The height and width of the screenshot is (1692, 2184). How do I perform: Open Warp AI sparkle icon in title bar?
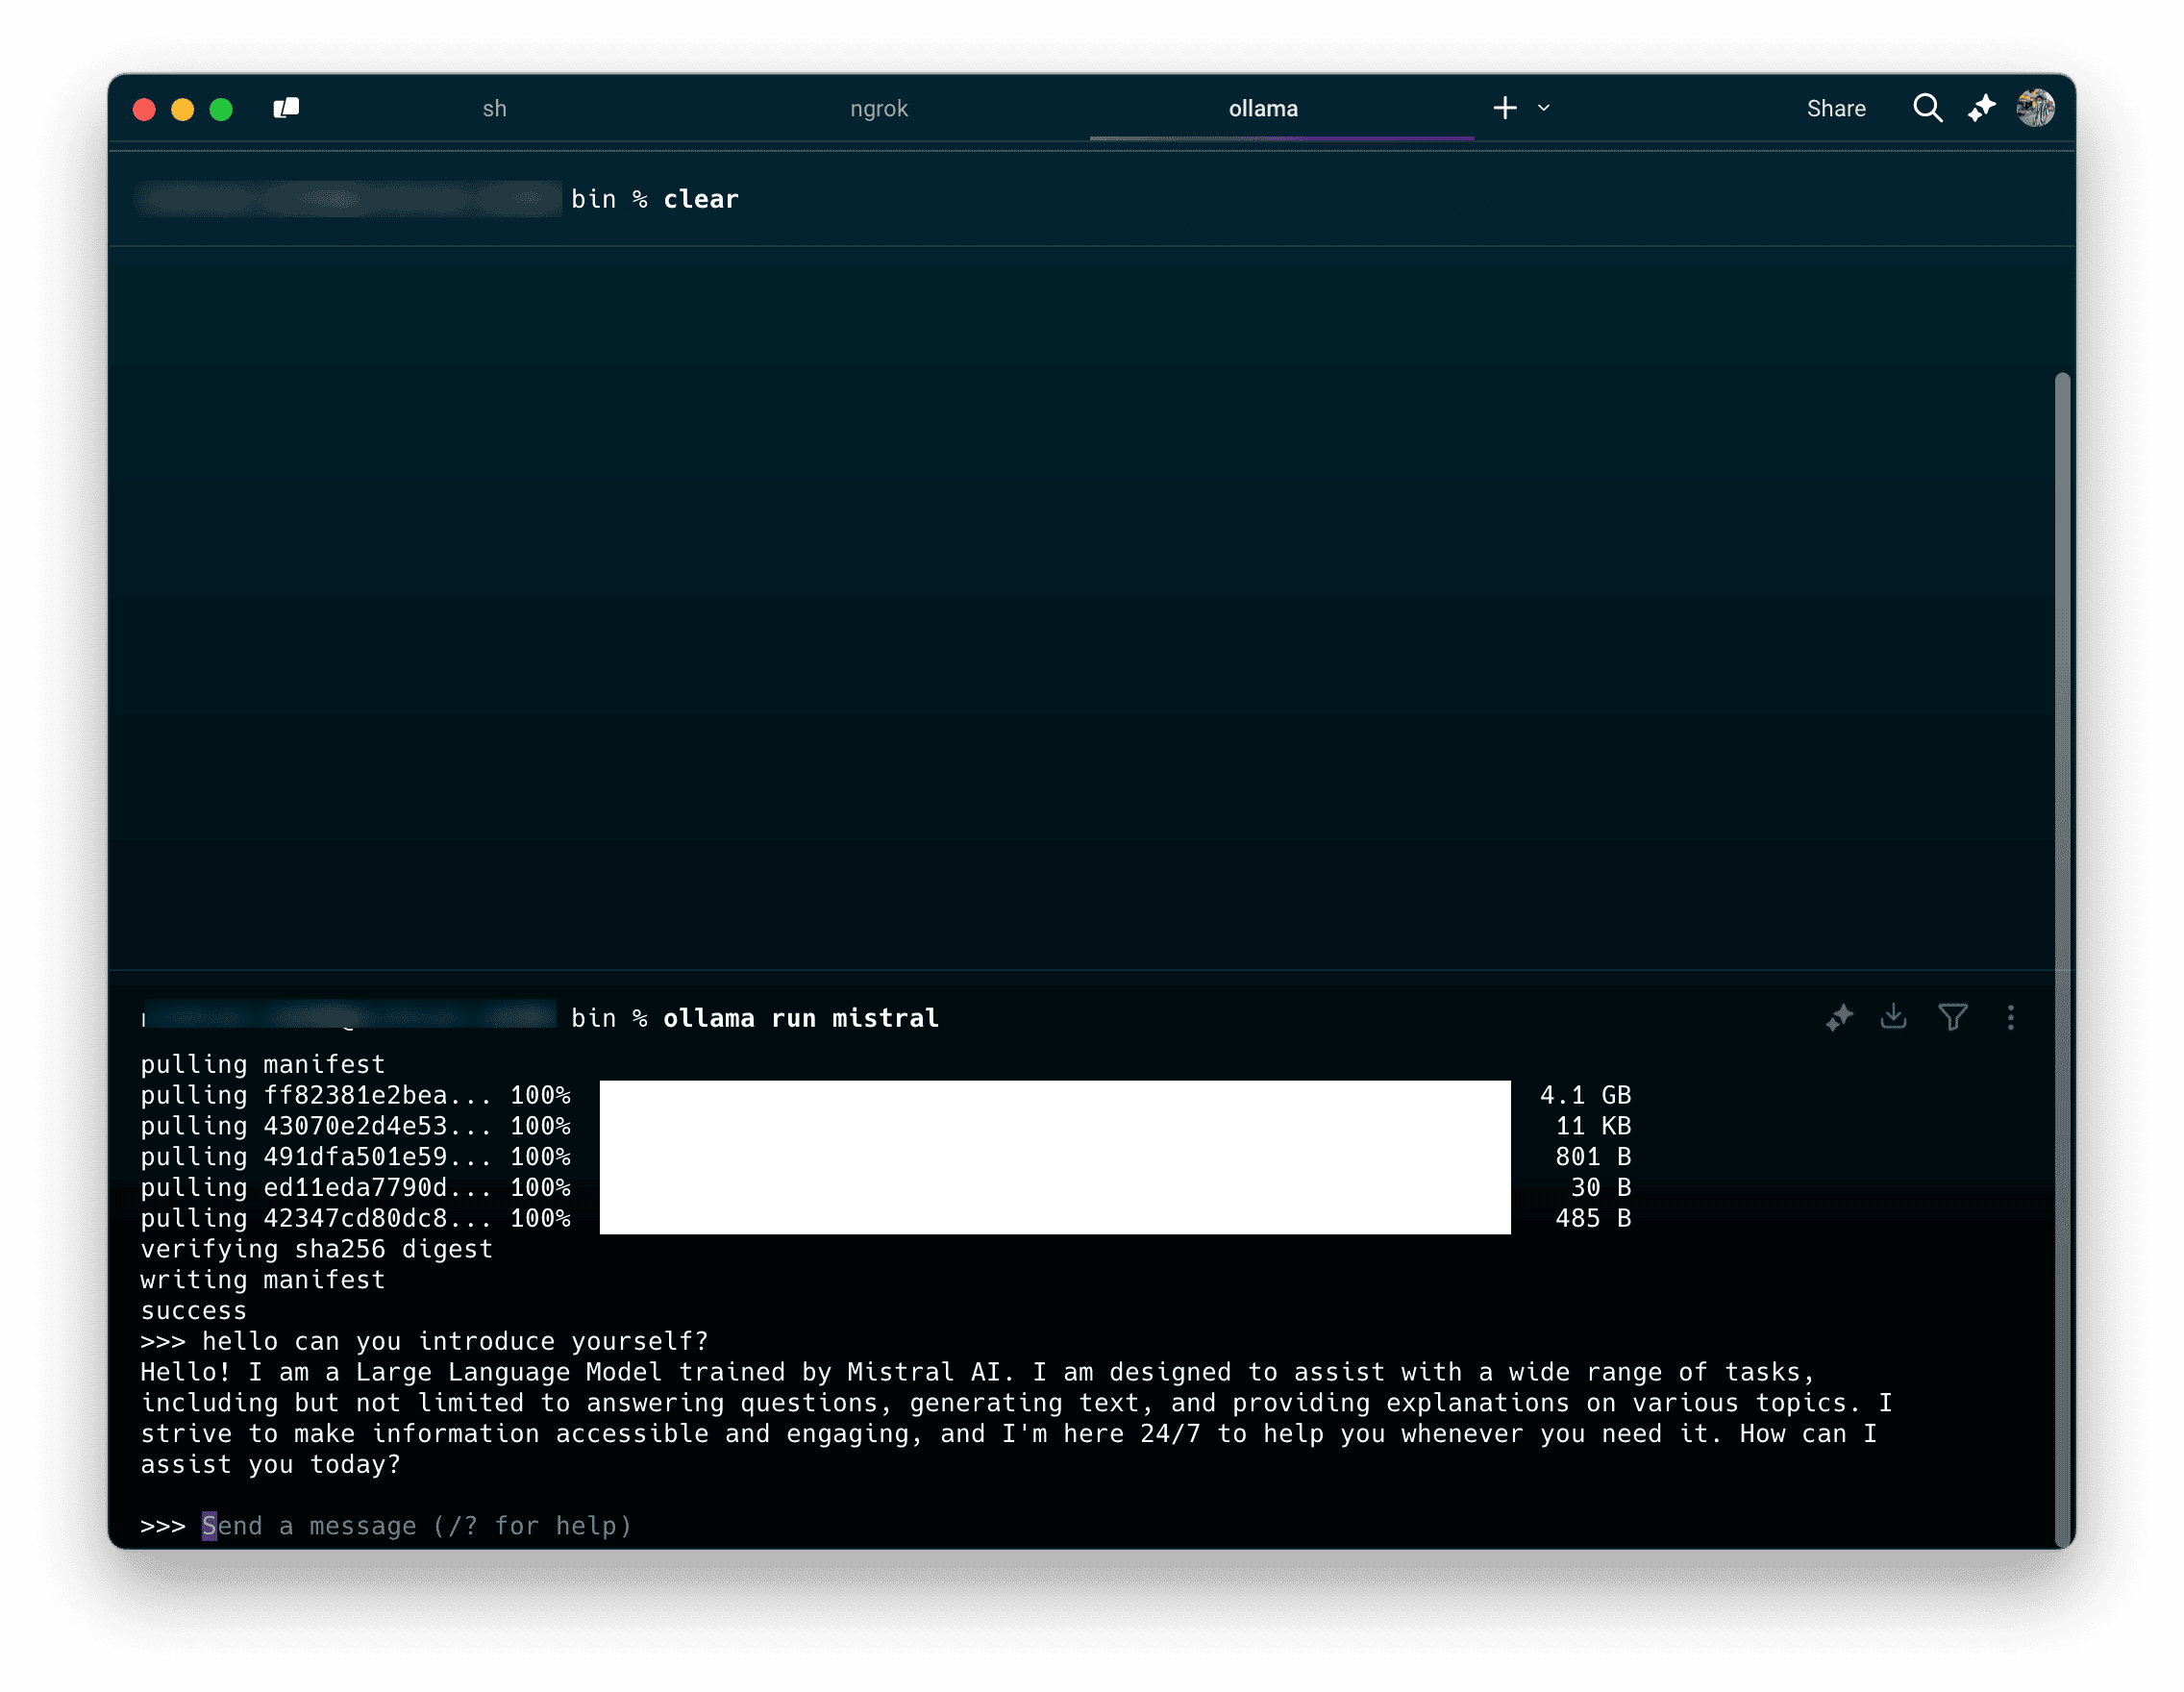(1981, 108)
